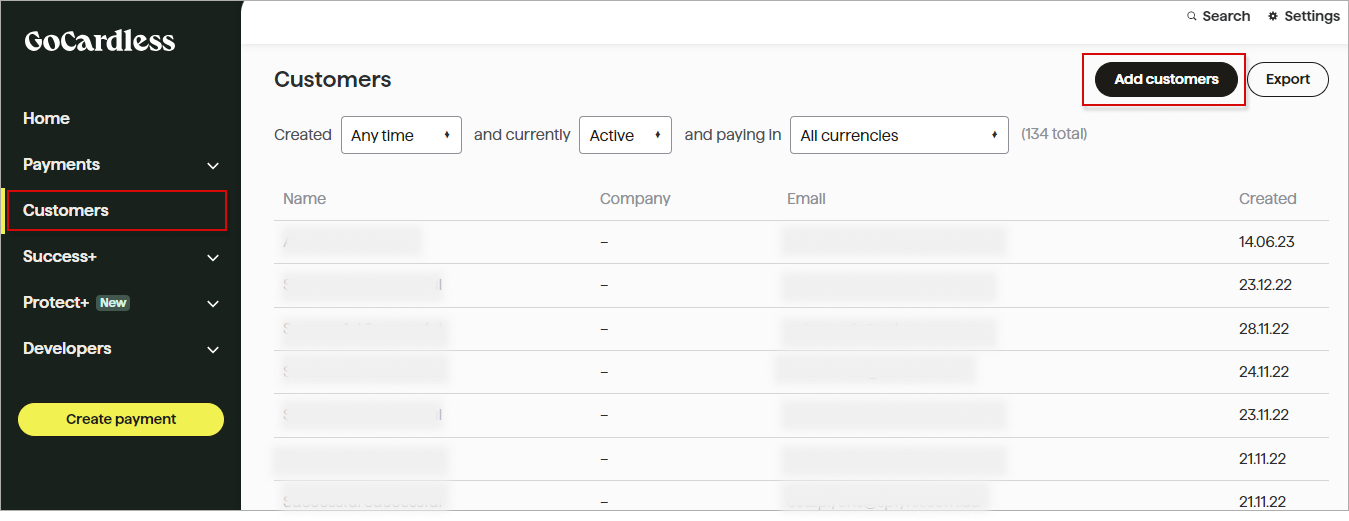Expand the Success+ sidebar chevron
Viewport: 1349px width, 521px height.
(x=212, y=257)
